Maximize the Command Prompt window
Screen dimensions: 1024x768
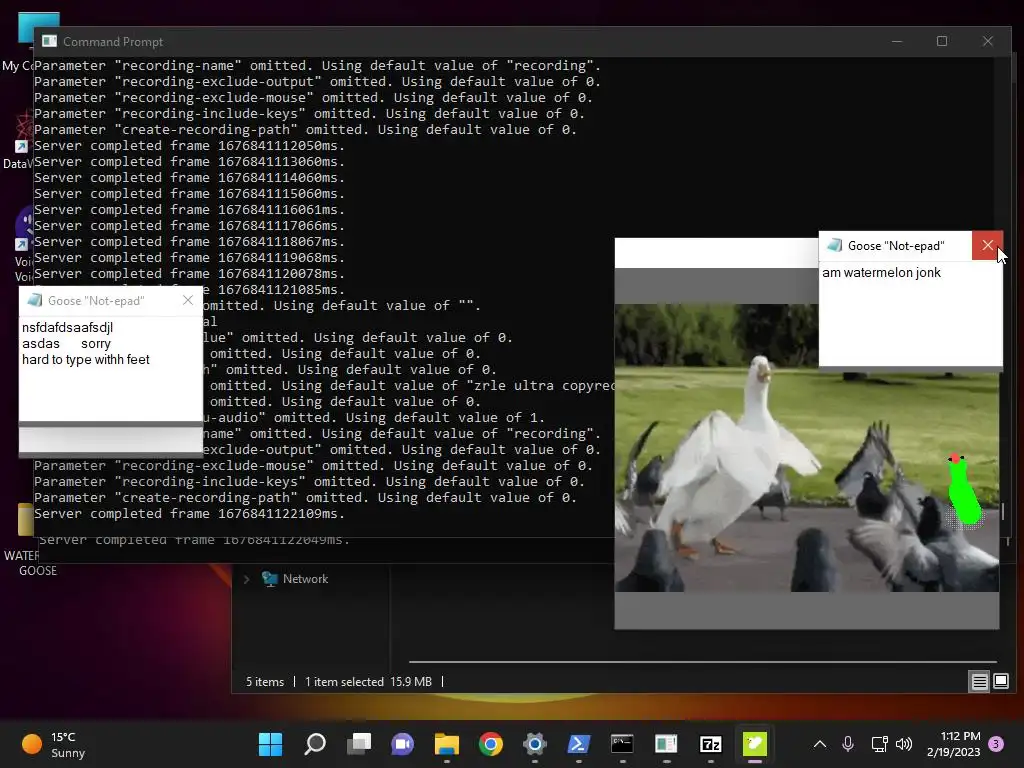coord(942,41)
